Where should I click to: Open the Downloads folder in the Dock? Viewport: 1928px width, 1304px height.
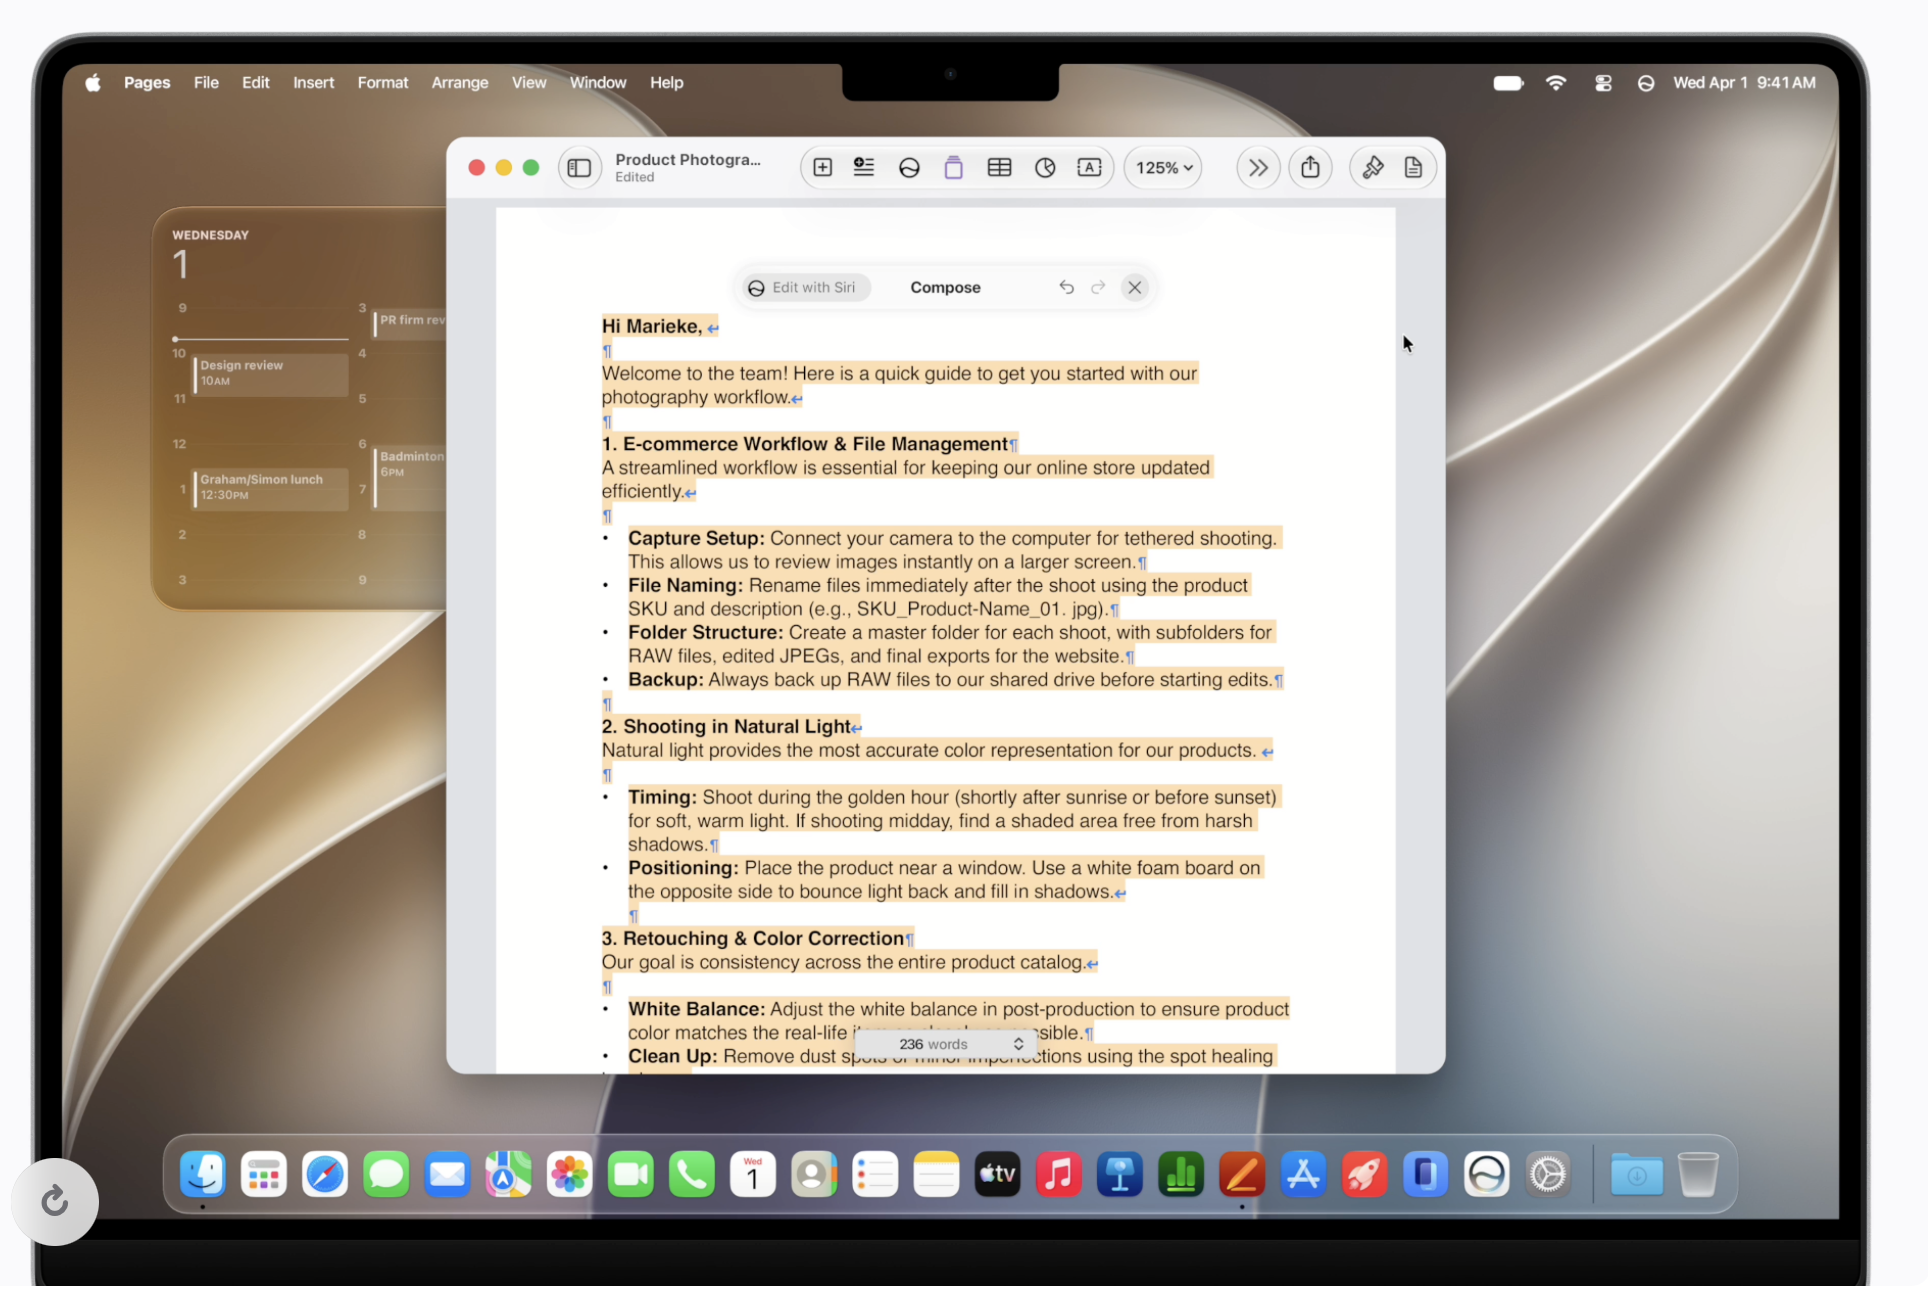[1636, 1174]
